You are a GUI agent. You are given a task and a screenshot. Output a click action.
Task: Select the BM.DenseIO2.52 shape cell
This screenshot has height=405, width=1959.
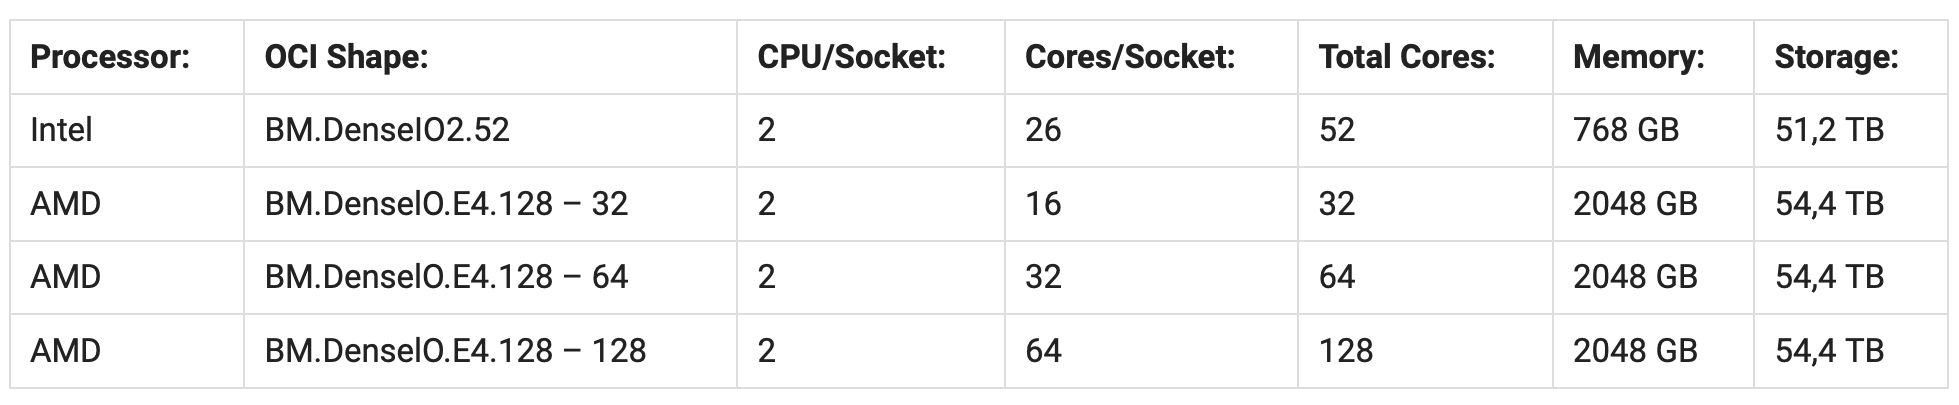(x=387, y=130)
